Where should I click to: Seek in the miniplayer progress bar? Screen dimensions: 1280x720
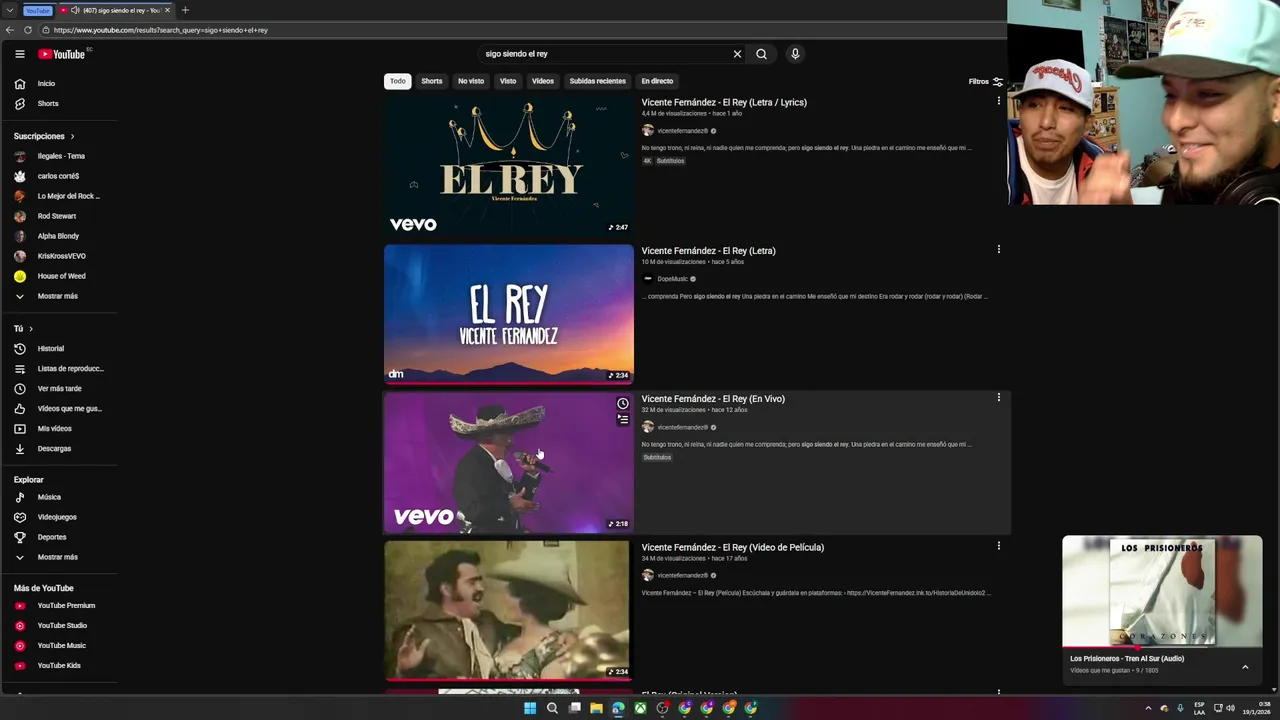pos(1162,647)
